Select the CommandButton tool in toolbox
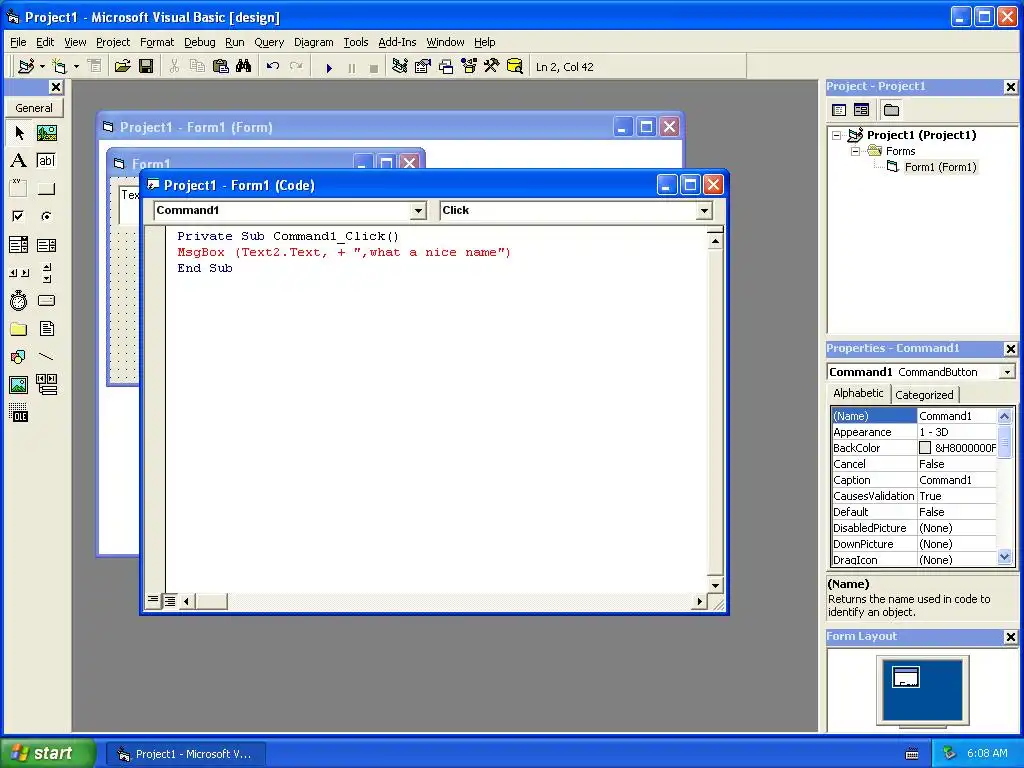The width and height of the screenshot is (1024, 768). 46,189
